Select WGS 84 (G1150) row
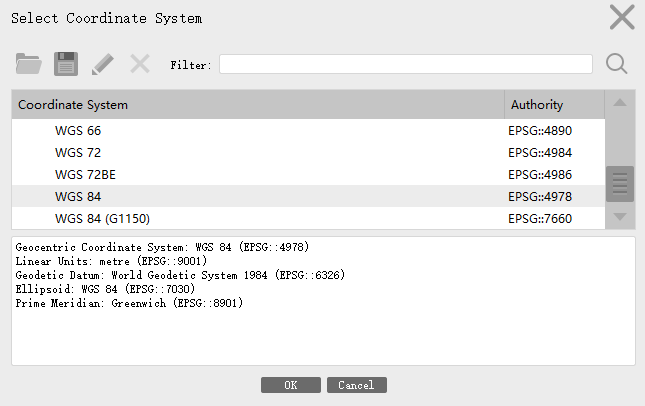This screenshot has width=645, height=406. (308, 218)
